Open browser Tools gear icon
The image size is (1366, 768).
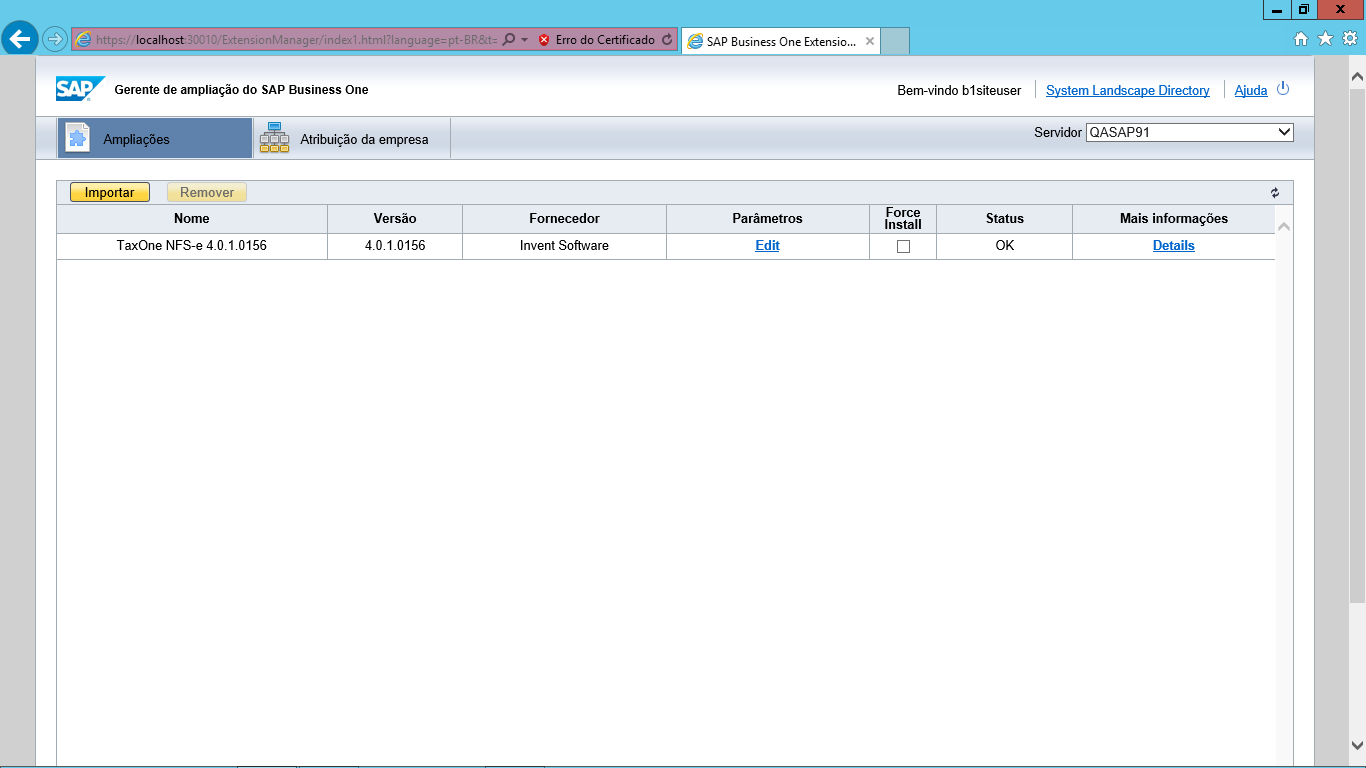pos(1349,39)
